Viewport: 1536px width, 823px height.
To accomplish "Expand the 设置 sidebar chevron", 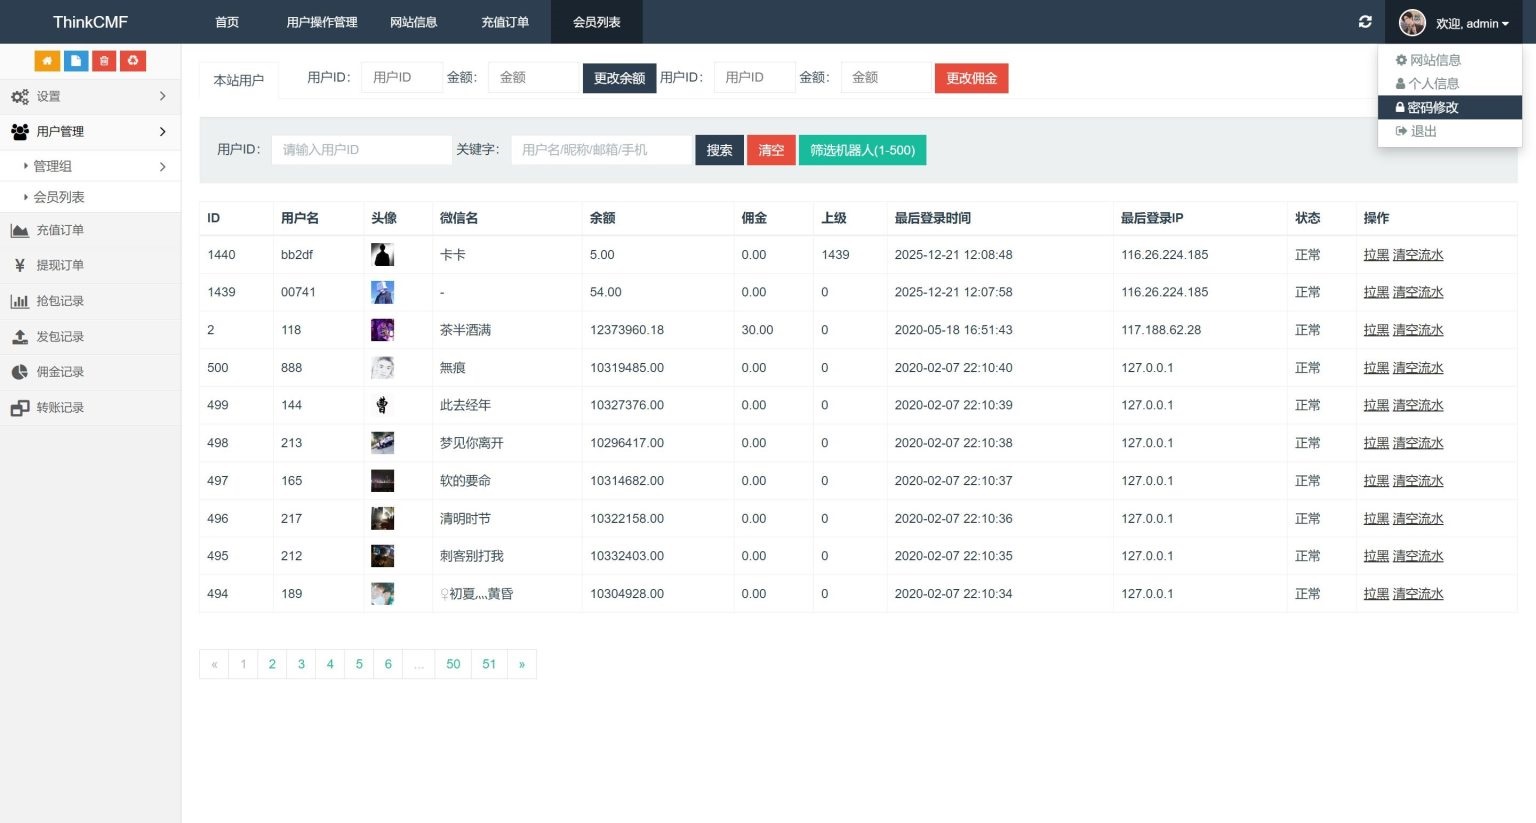I will pos(163,96).
